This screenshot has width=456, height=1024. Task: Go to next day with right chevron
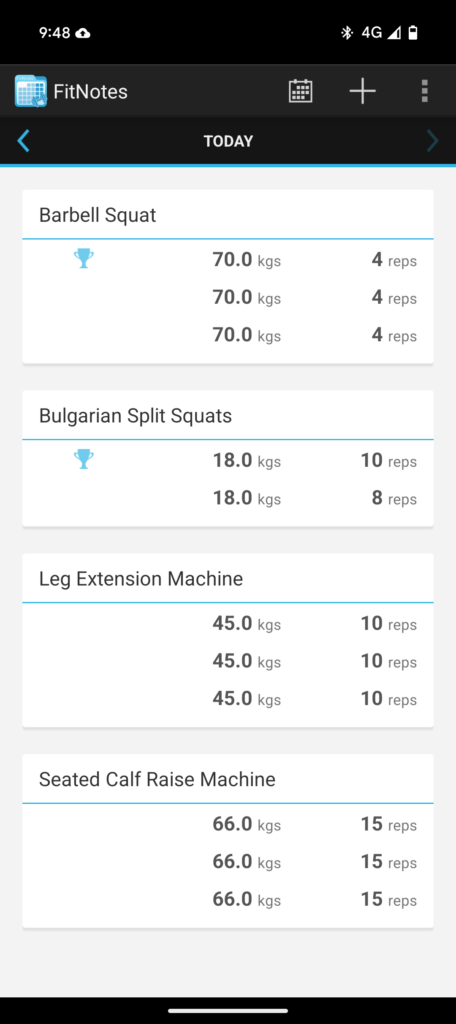click(432, 140)
